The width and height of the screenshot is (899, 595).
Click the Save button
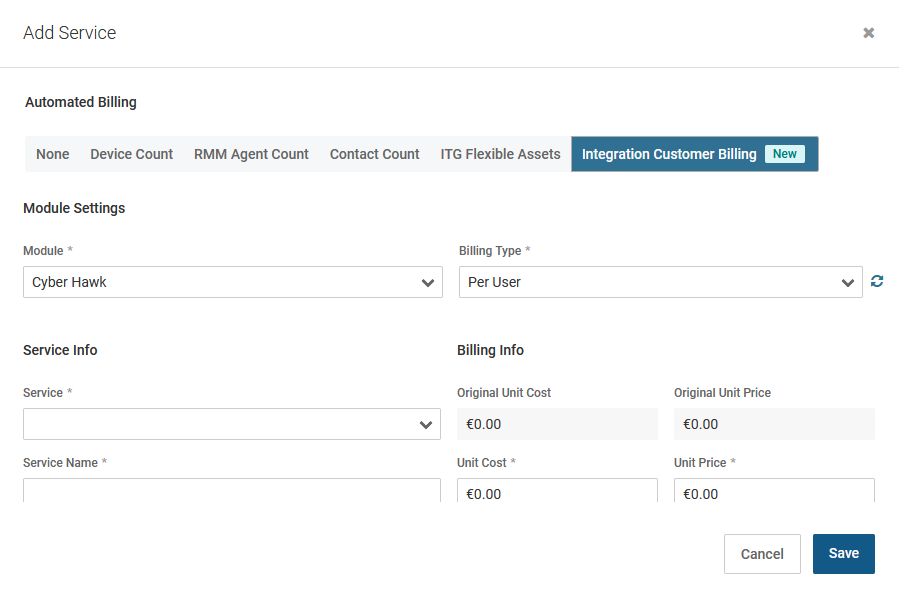[843, 554]
